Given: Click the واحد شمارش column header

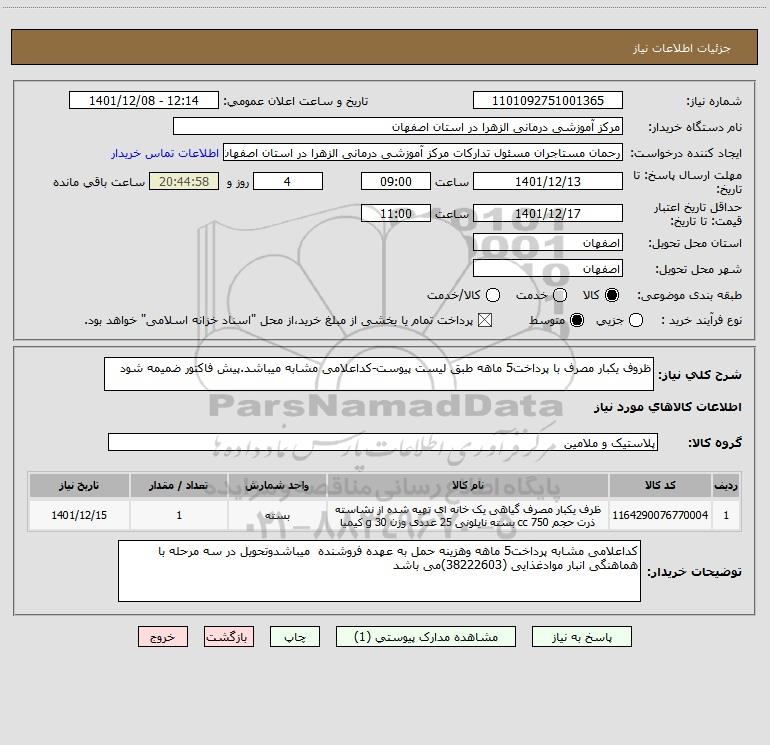Looking at the screenshot, I should coord(277,485).
